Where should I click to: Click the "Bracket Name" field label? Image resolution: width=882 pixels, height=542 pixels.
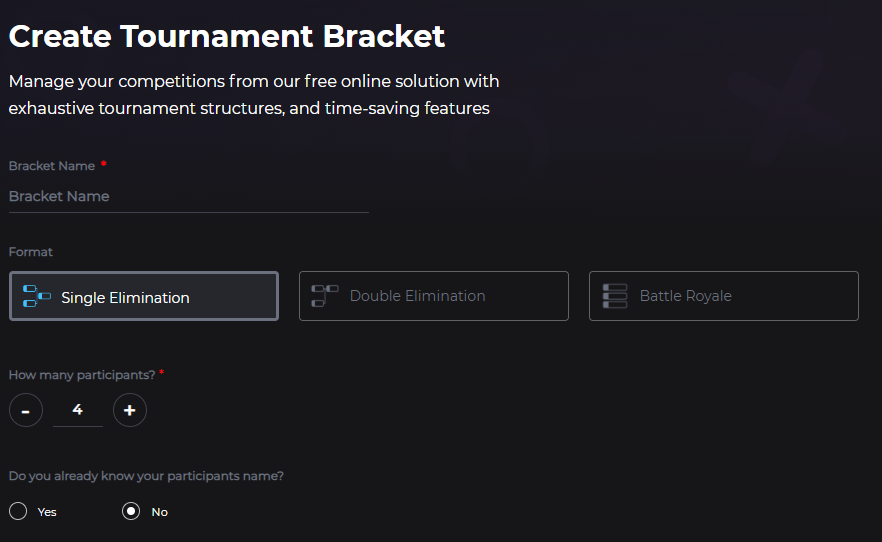[x=52, y=166]
